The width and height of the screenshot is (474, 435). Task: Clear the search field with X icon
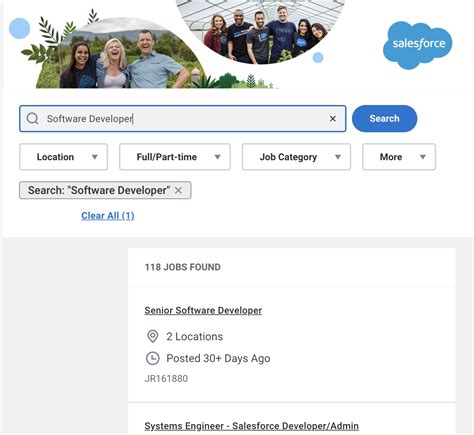[x=332, y=118]
